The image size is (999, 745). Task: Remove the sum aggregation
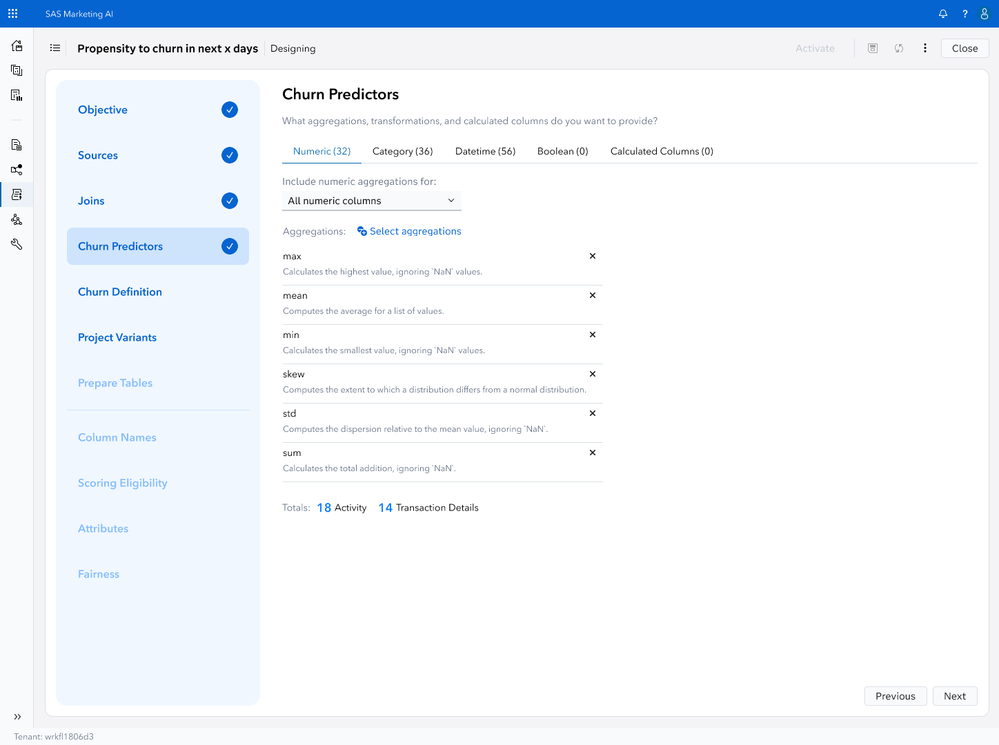[x=592, y=453]
